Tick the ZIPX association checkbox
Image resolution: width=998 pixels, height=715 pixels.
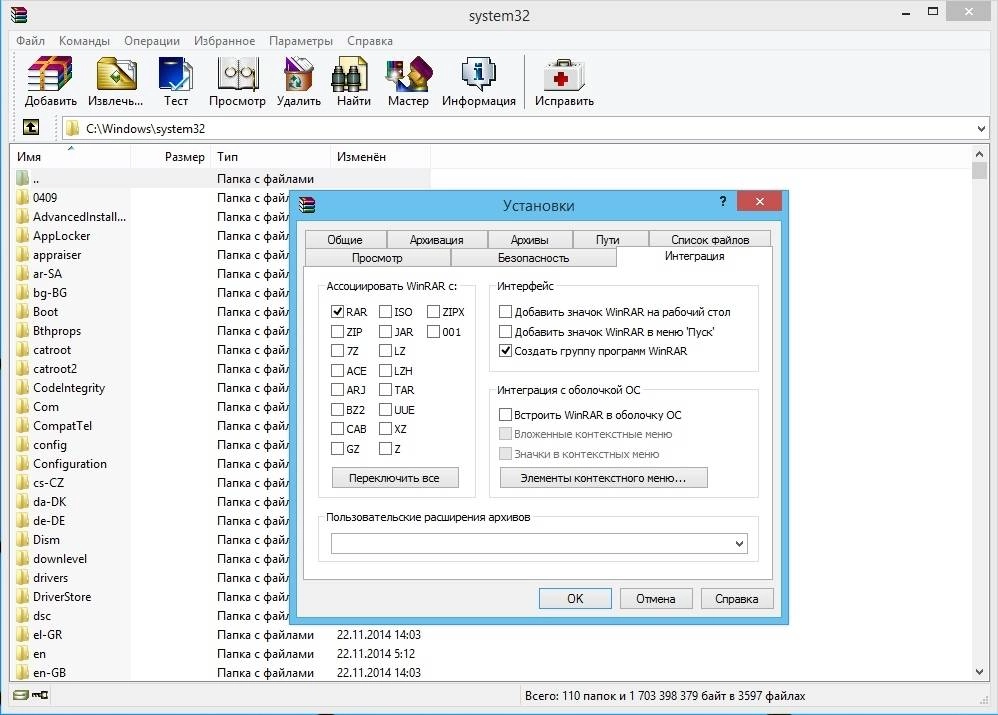pyautogui.click(x=433, y=312)
